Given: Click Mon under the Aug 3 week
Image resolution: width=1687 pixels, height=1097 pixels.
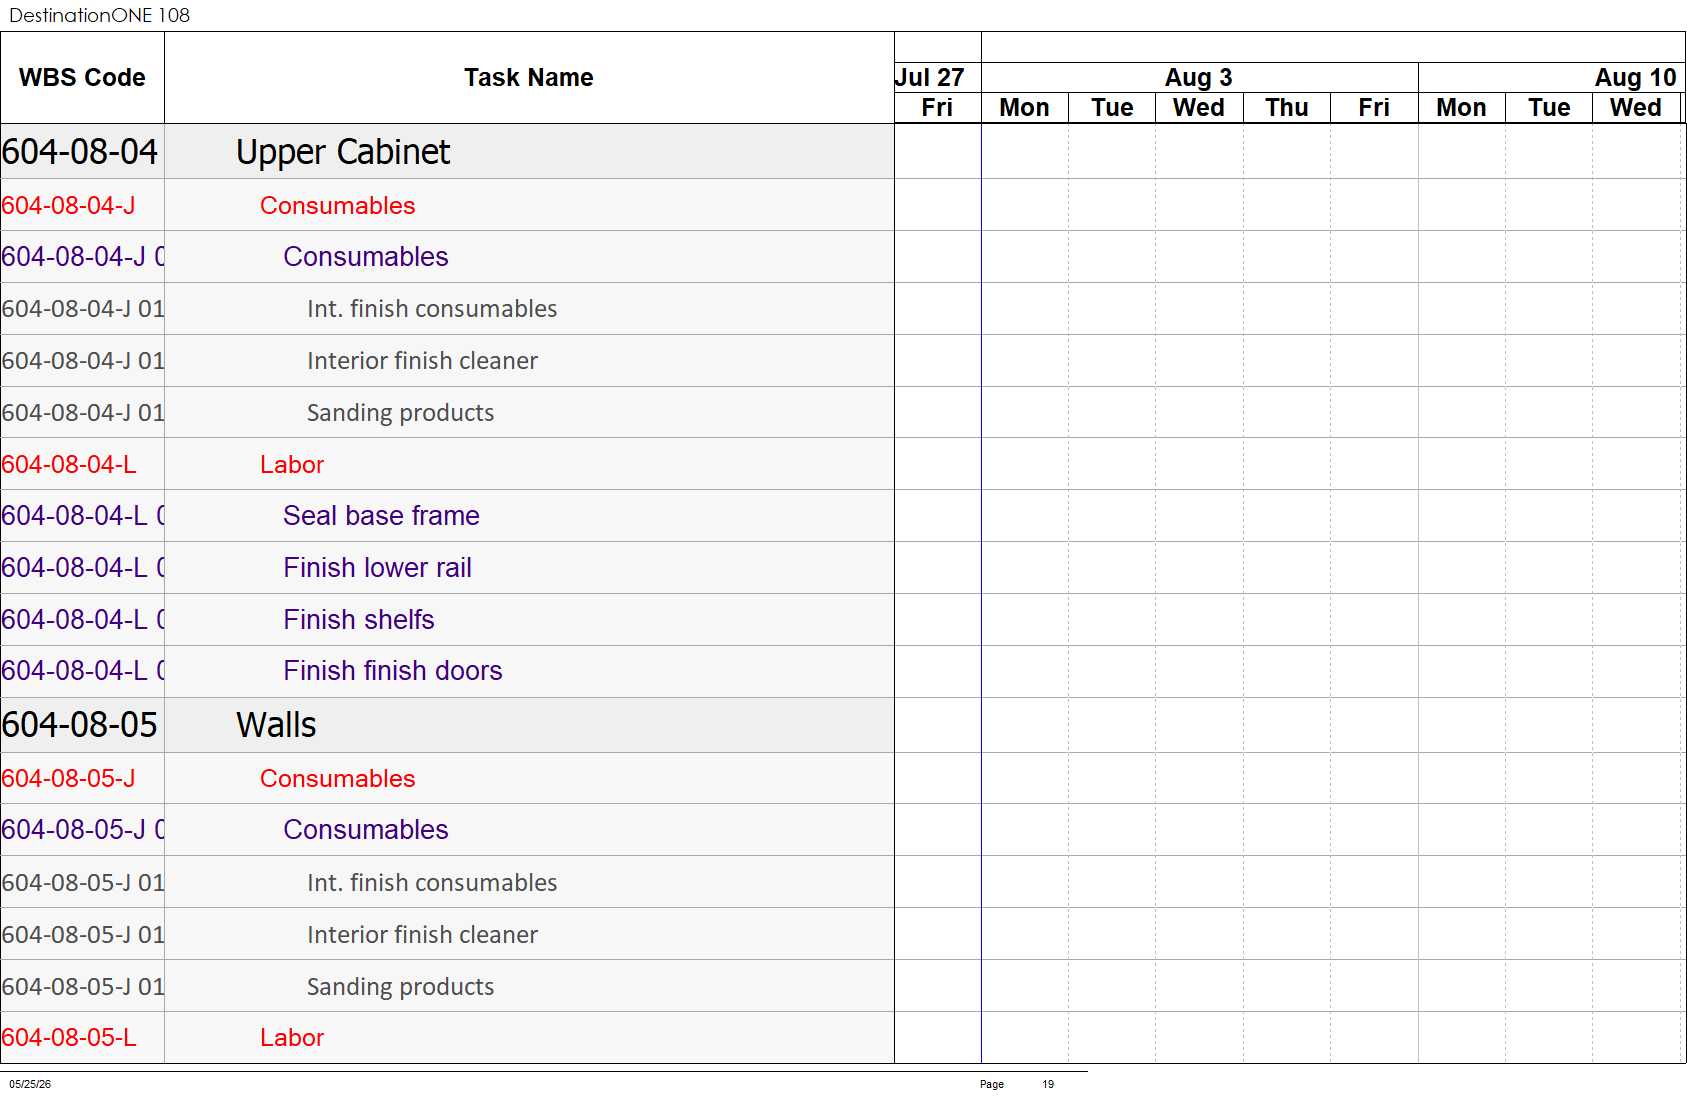Looking at the screenshot, I should [1024, 108].
